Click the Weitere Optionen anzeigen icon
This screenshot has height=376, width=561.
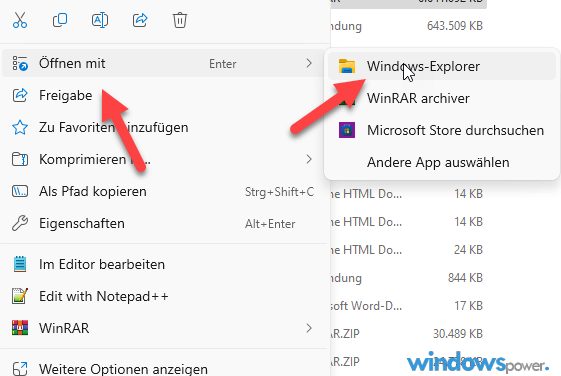coord(20,369)
